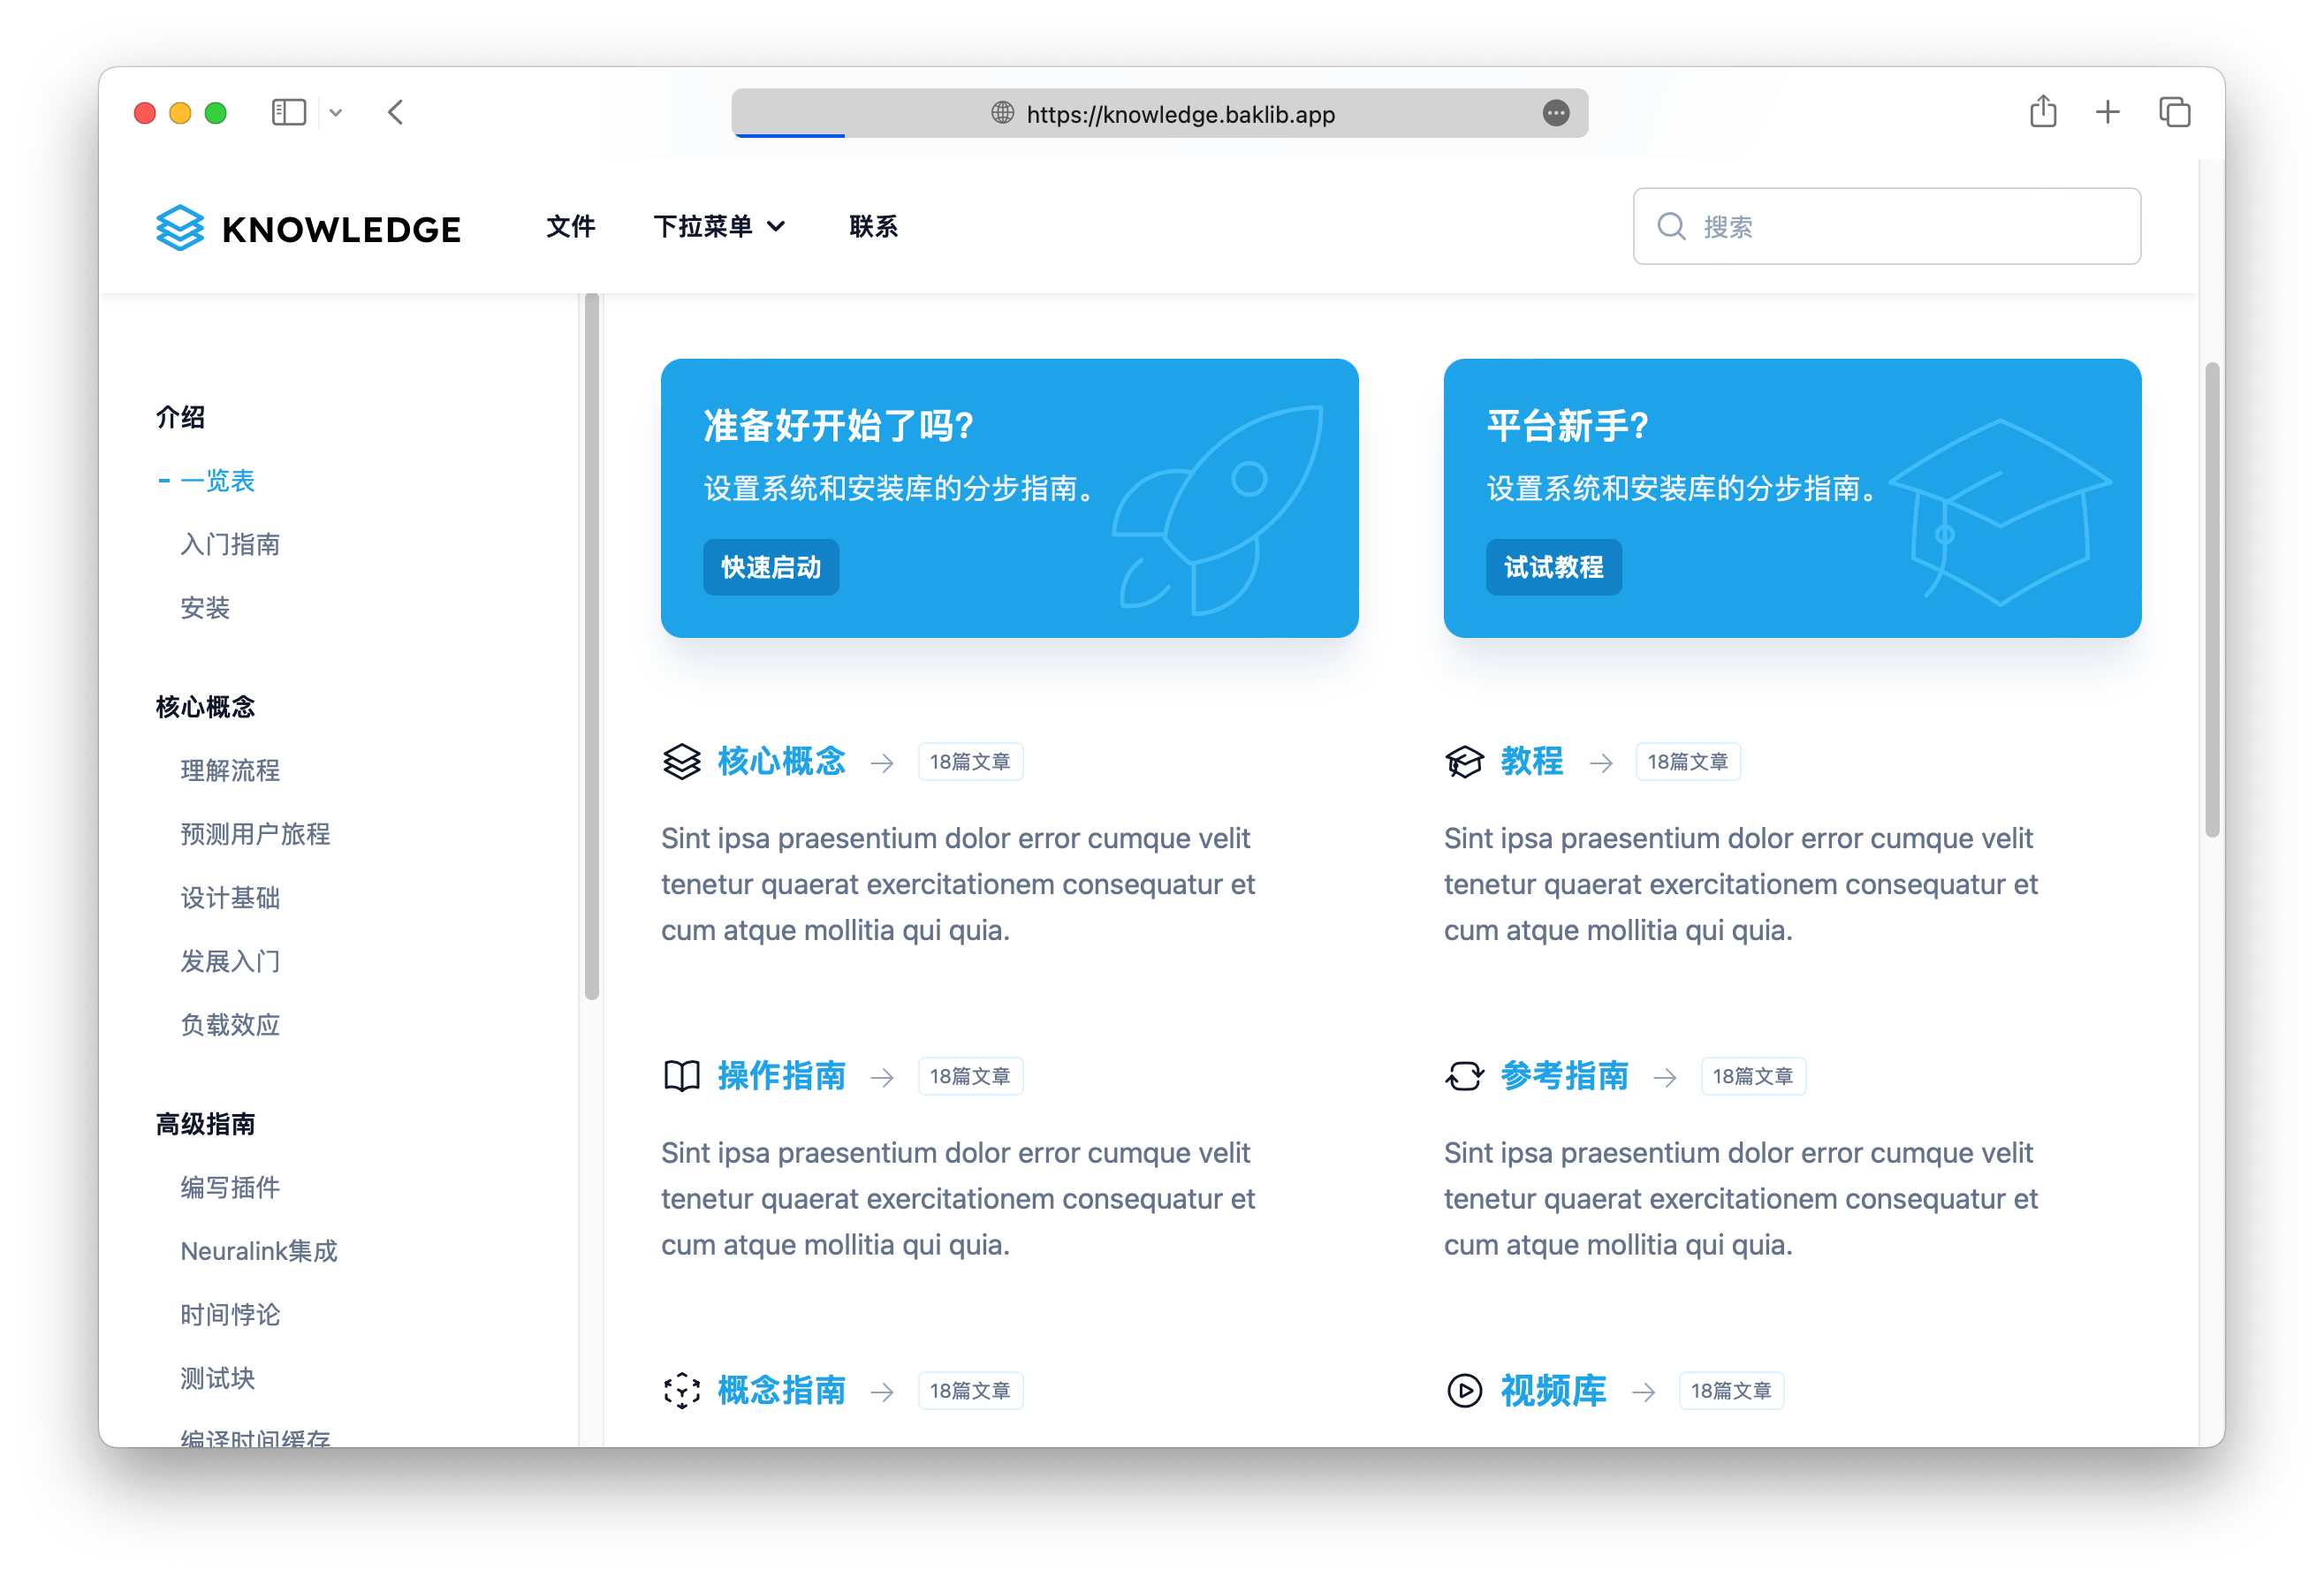Click the Knowledge logo icon
Image resolution: width=2324 pixels, height=1578 pixels.
point(180,228)
